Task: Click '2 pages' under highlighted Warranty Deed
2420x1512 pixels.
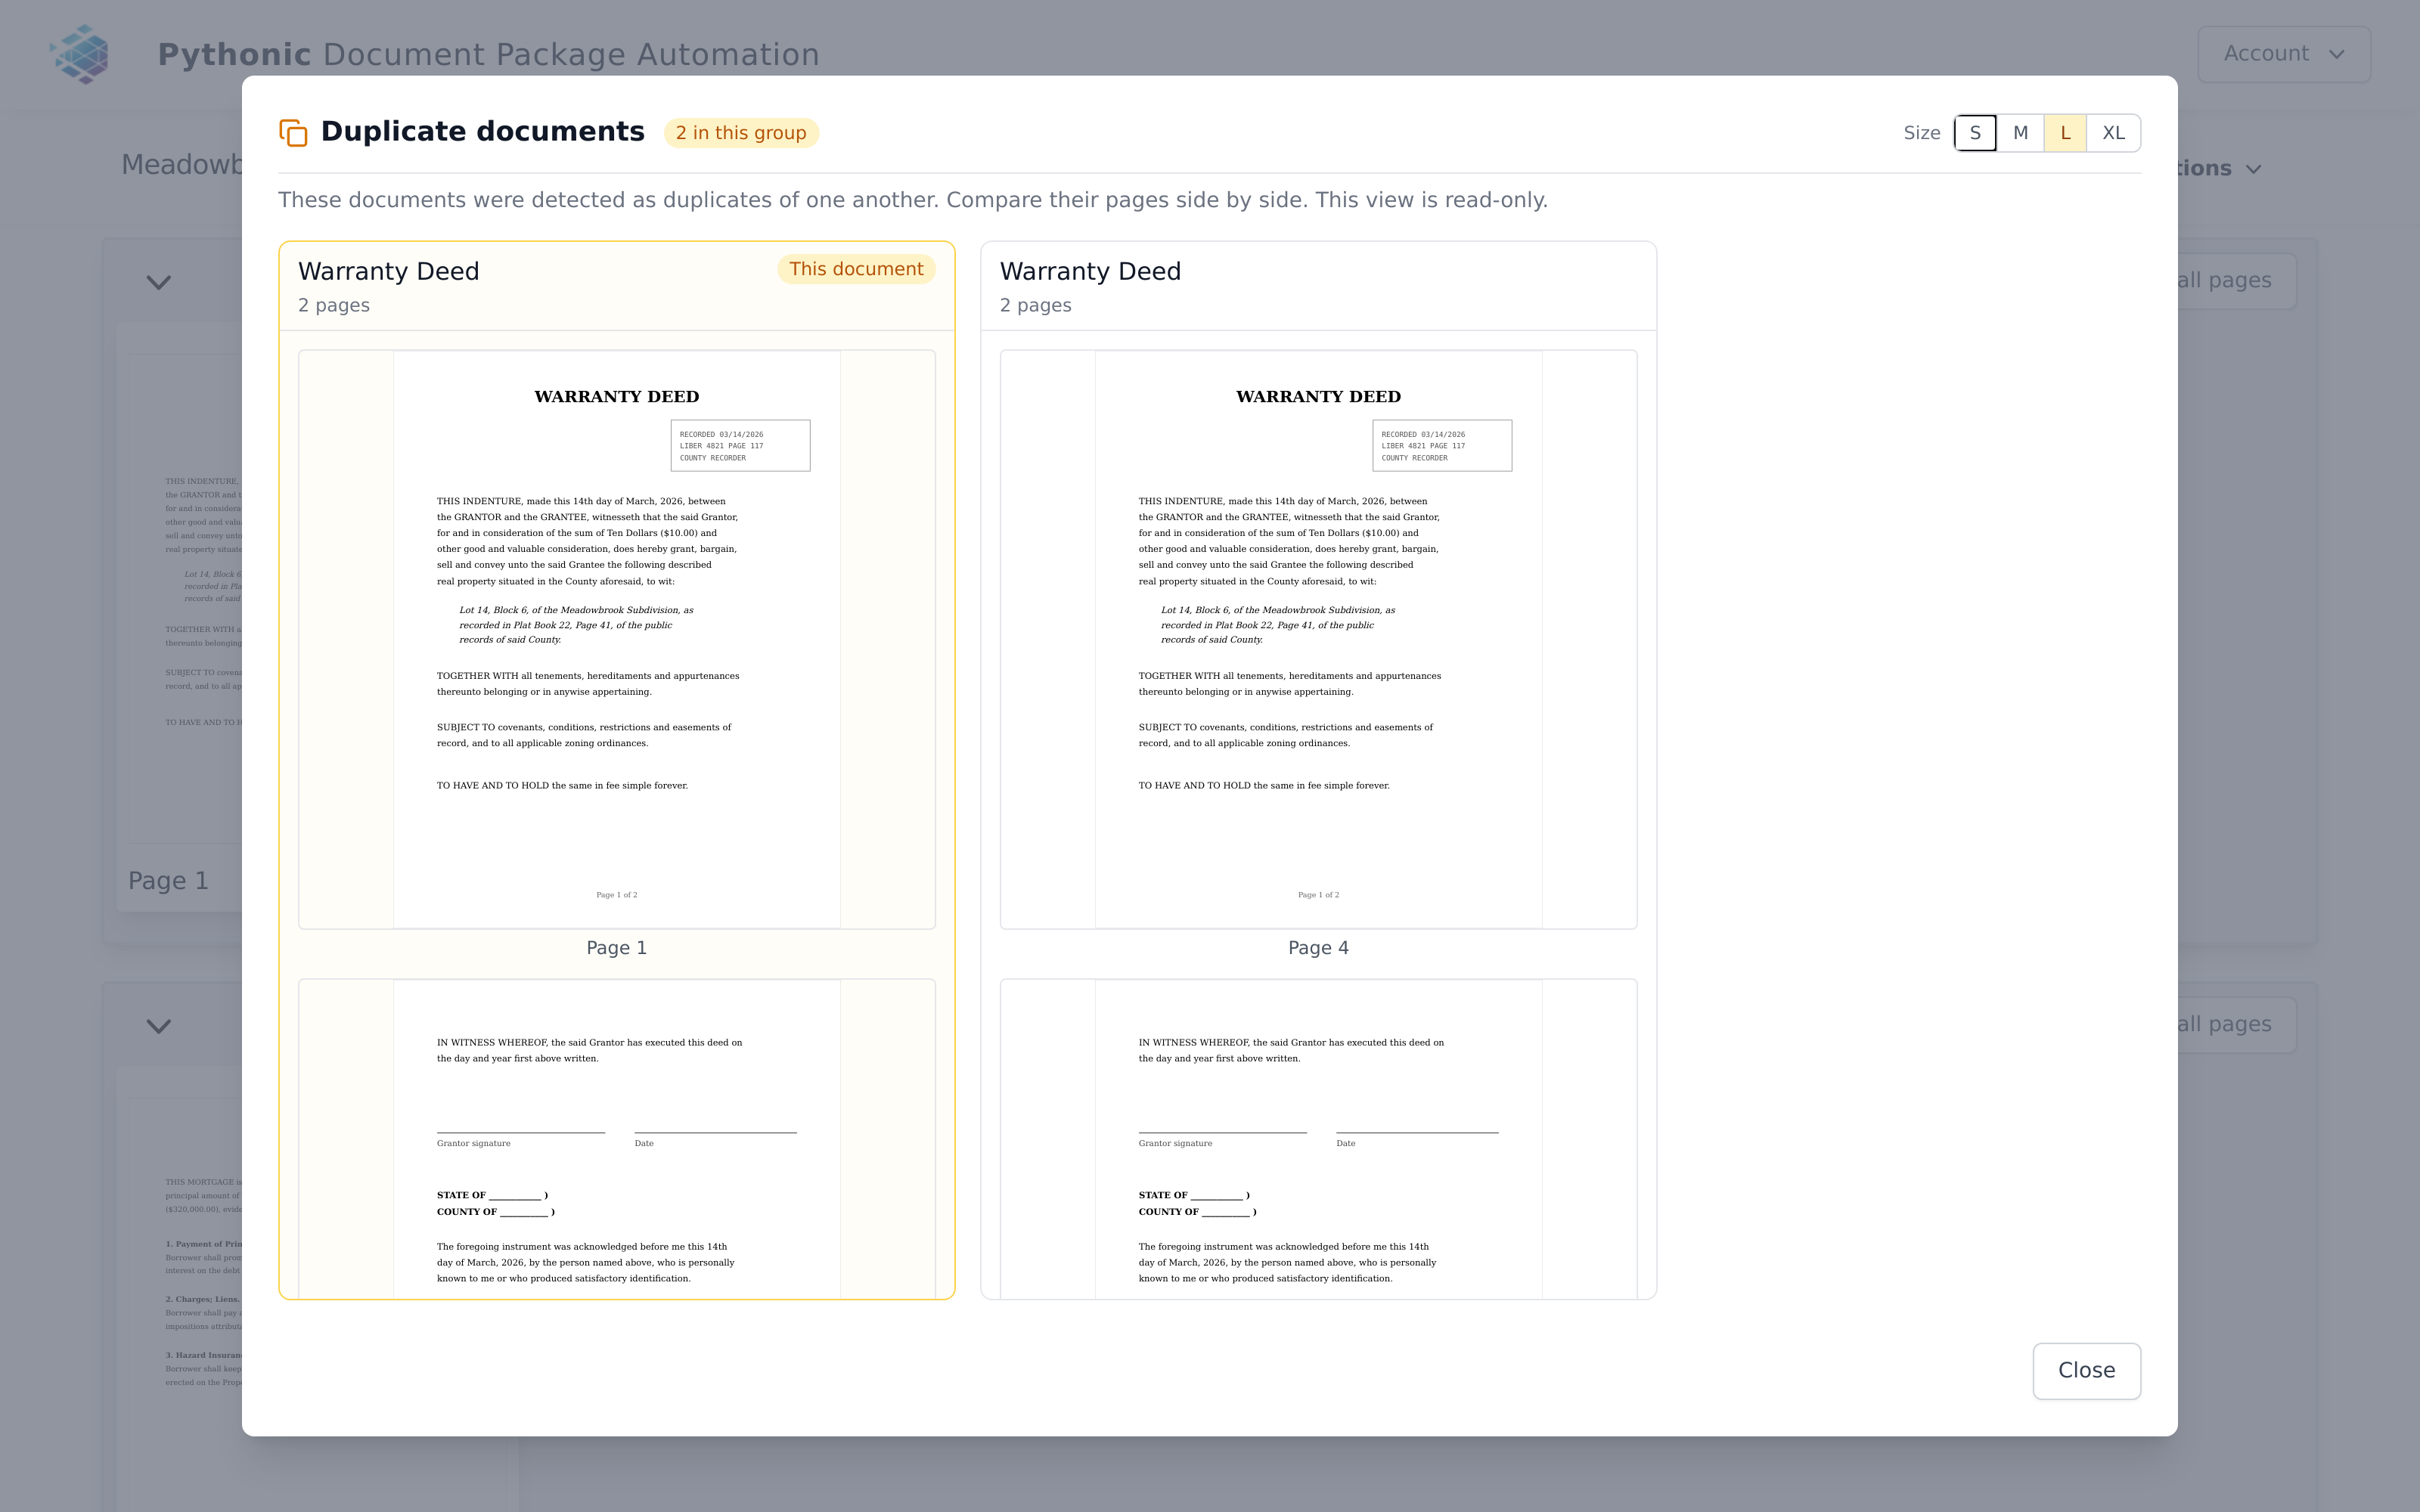Action: click(x=334, y=305)
